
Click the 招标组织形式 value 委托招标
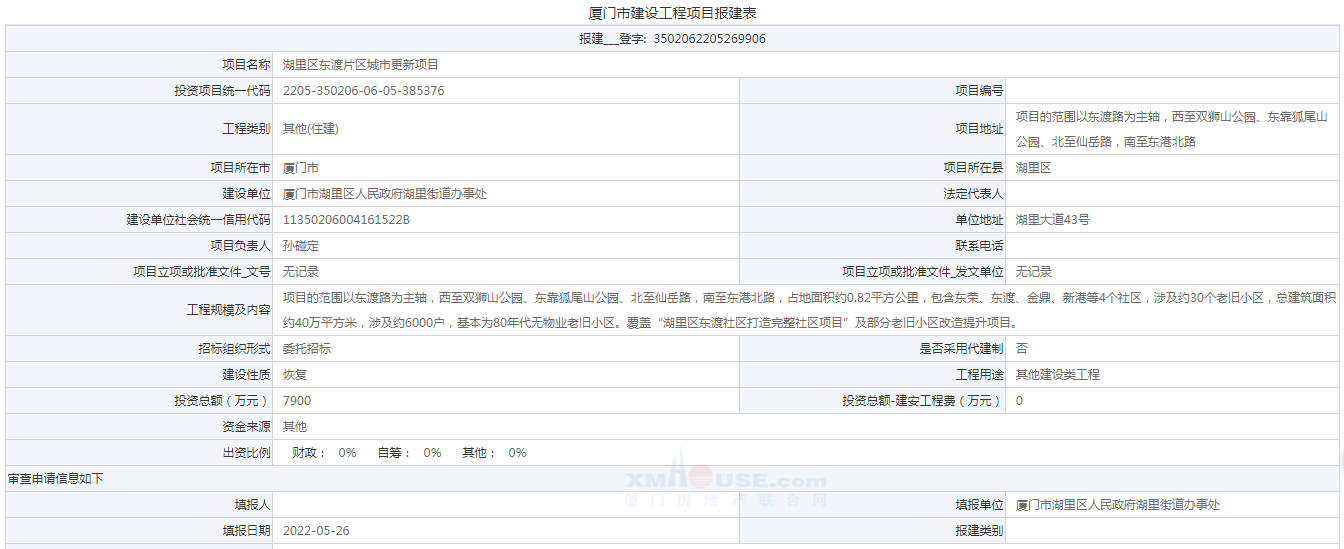(307, 349)
